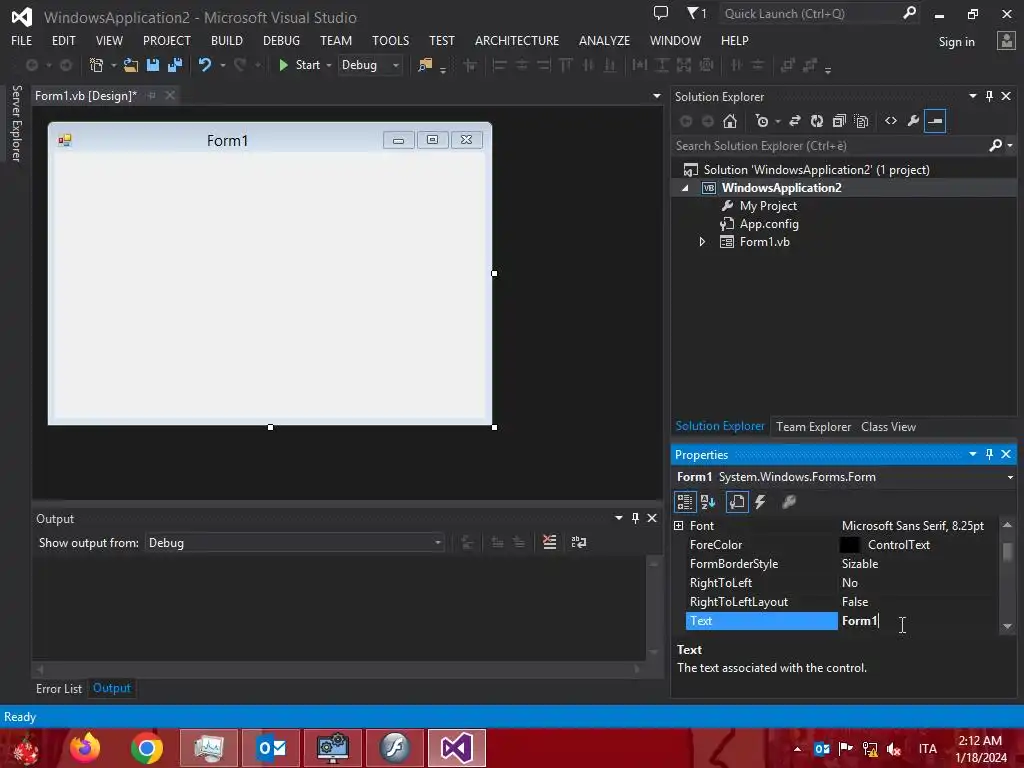Expand the Form1.vb tree node

702,242
